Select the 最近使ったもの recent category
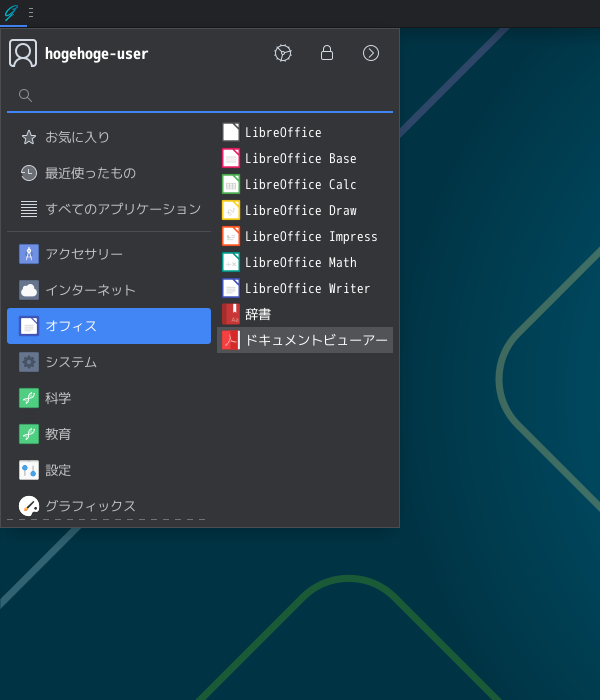Screen dimensions: 600x700 109,173
